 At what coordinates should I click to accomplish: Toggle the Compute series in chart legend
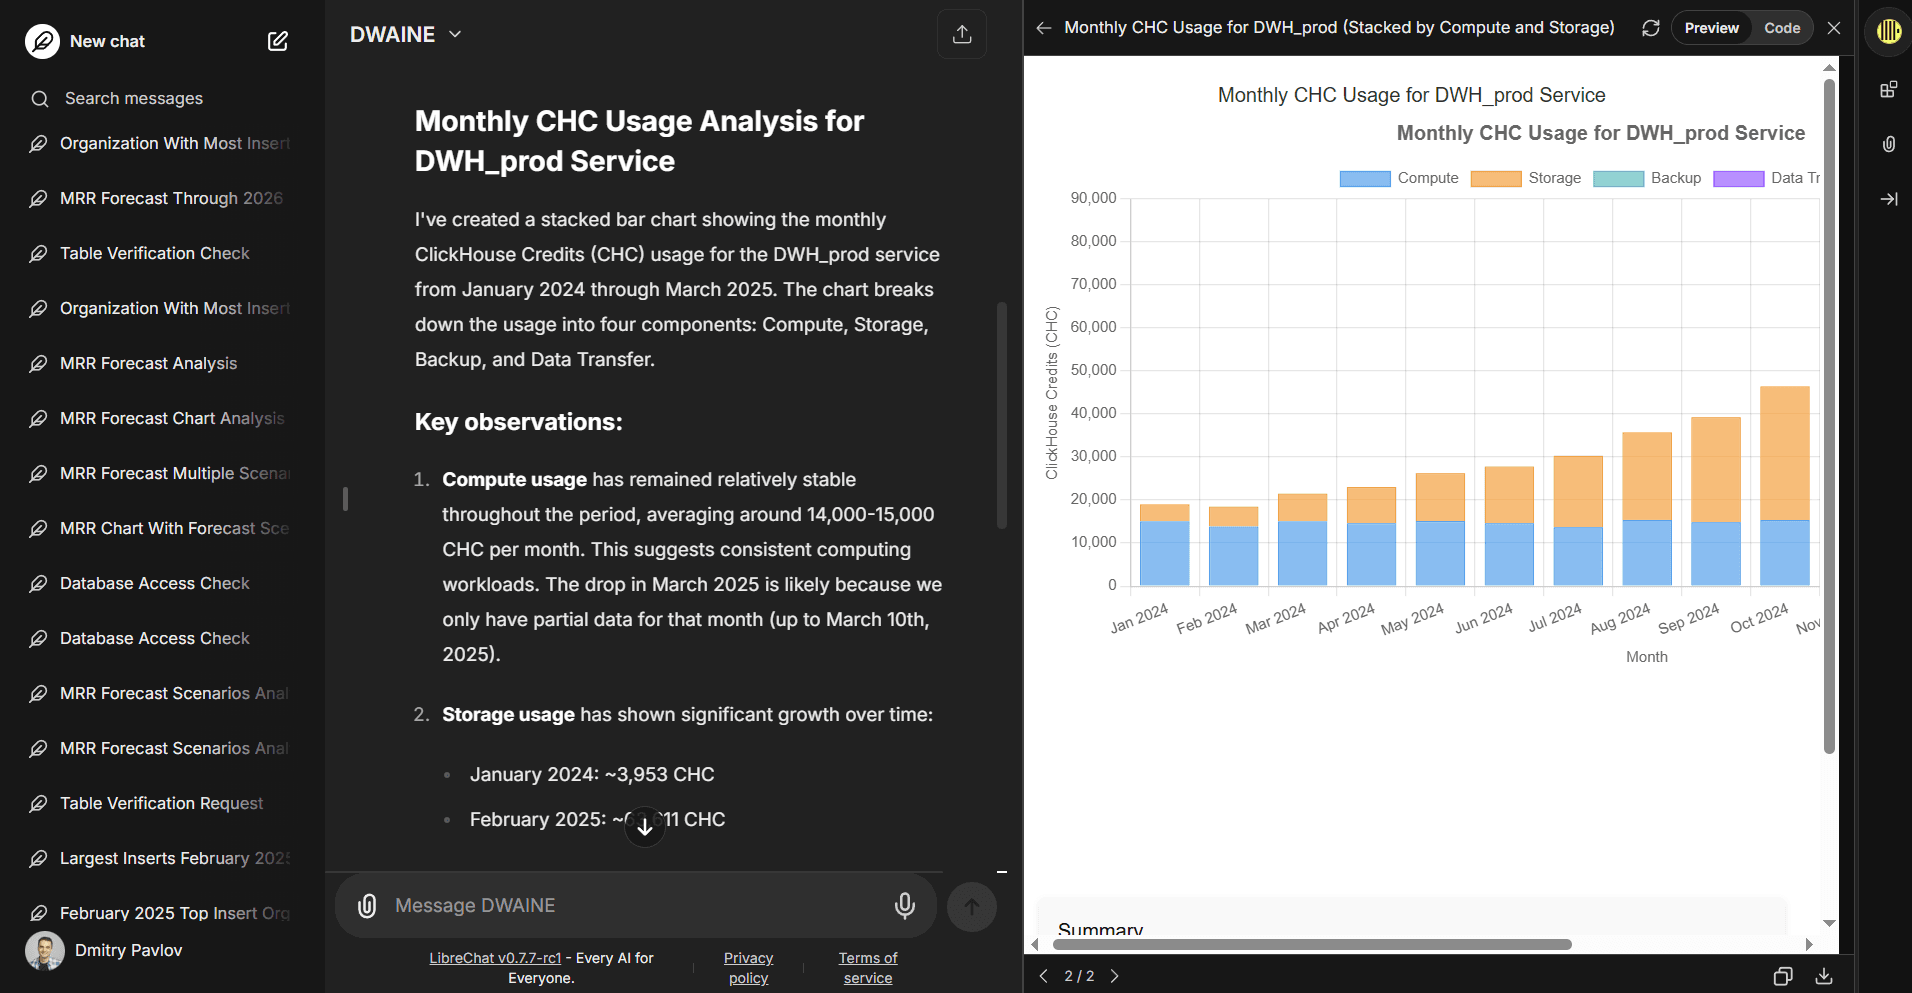(1399, 178)
